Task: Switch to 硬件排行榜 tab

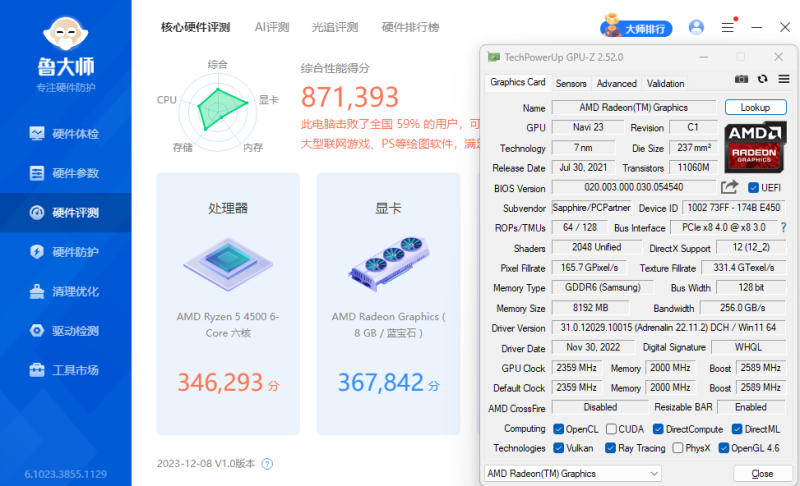Action: [410, 27]
